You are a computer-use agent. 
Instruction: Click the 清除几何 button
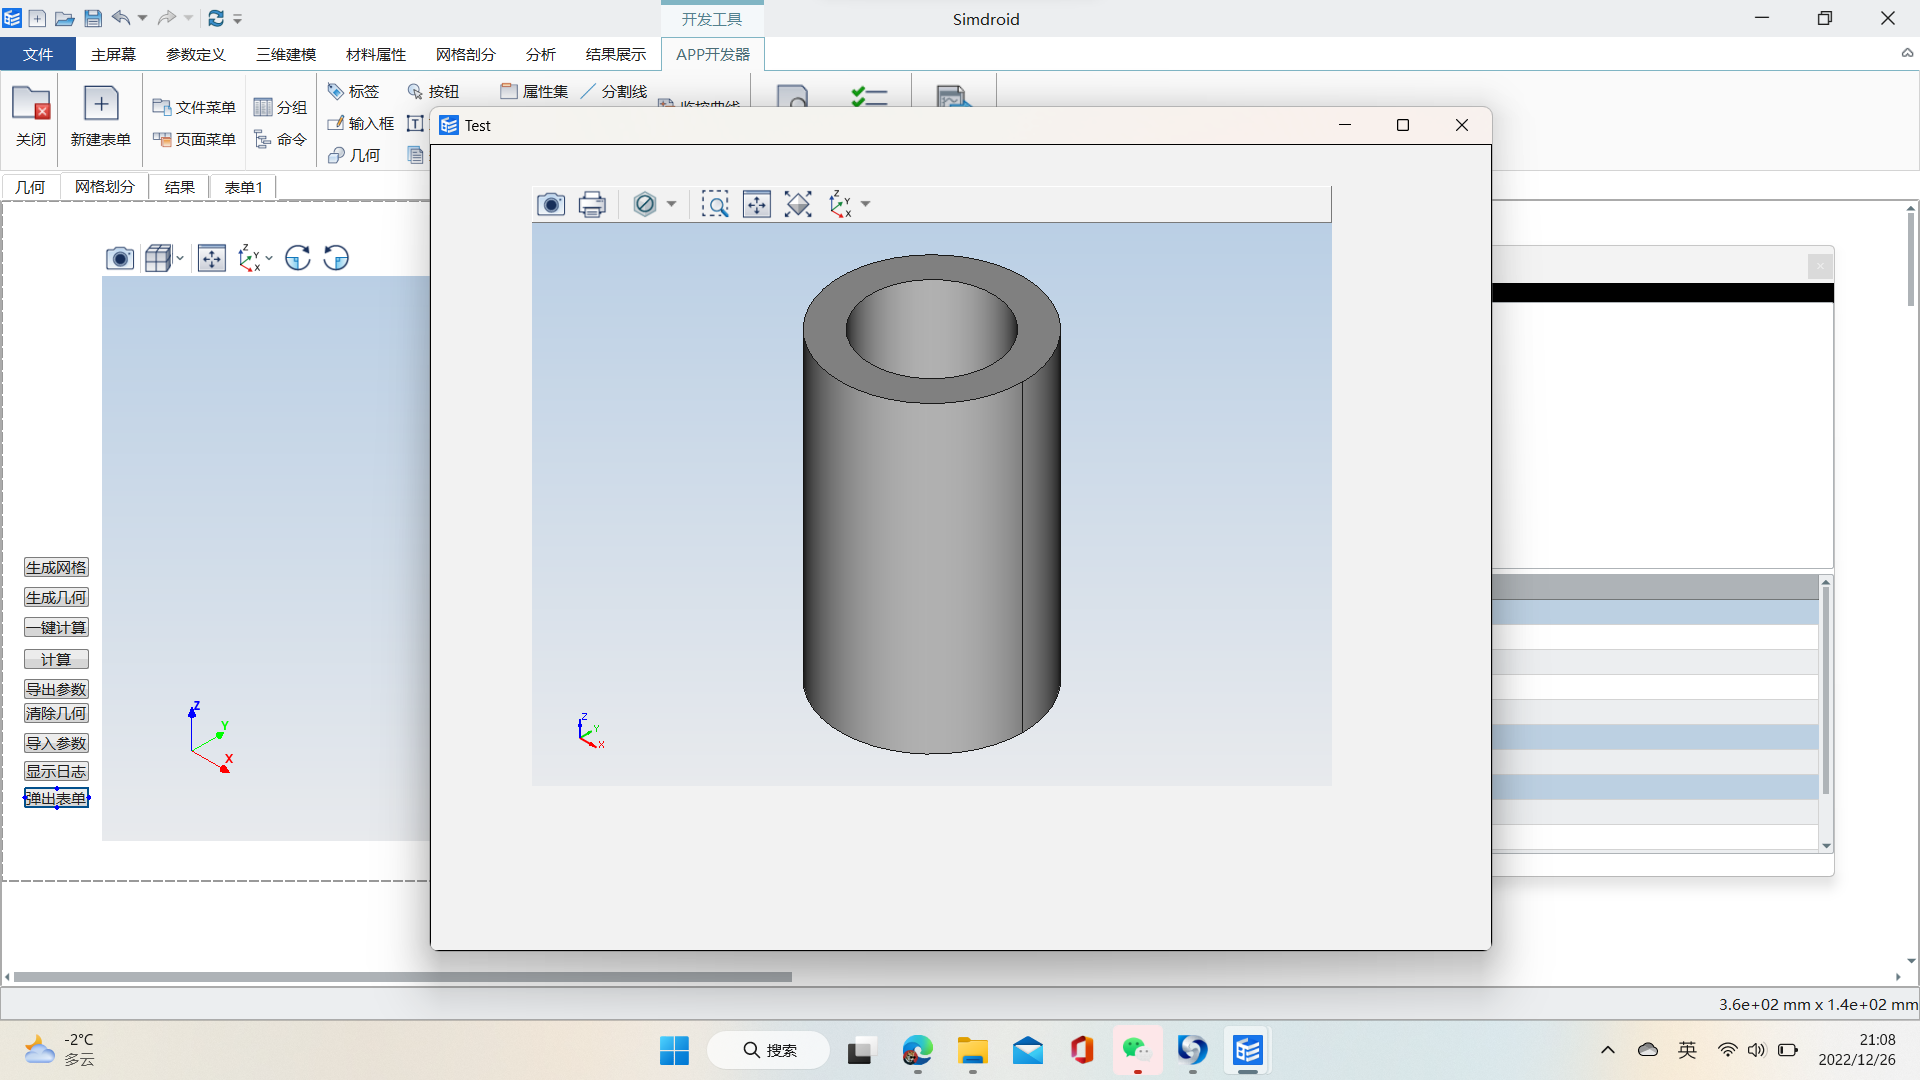coord(56,713)
